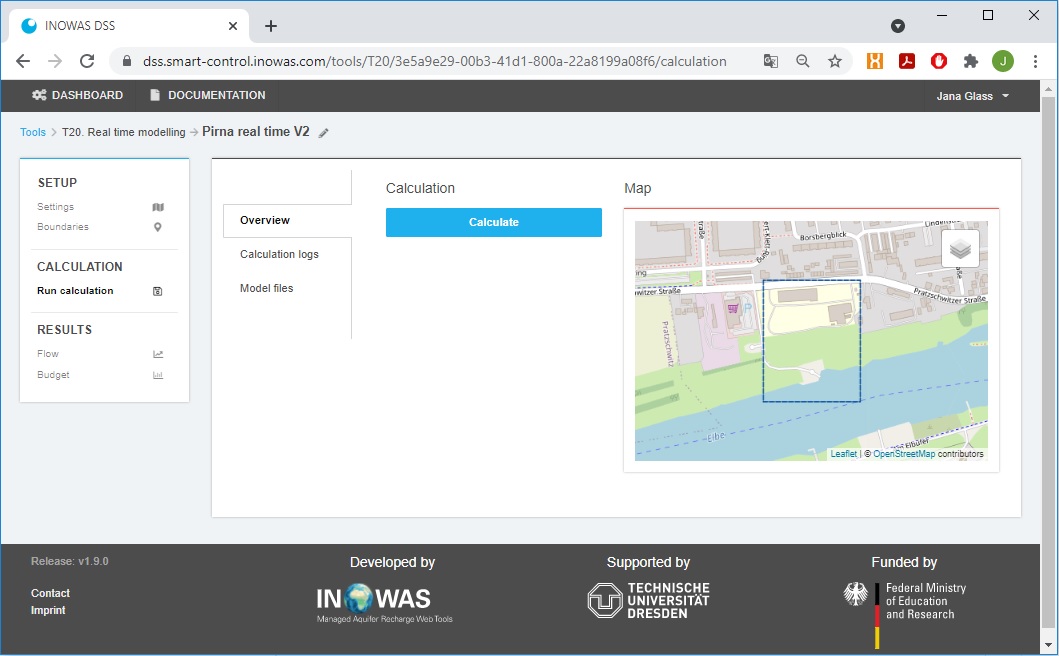Open the Documentation page
Screen dimensions: 1059x656
[207, 95]
